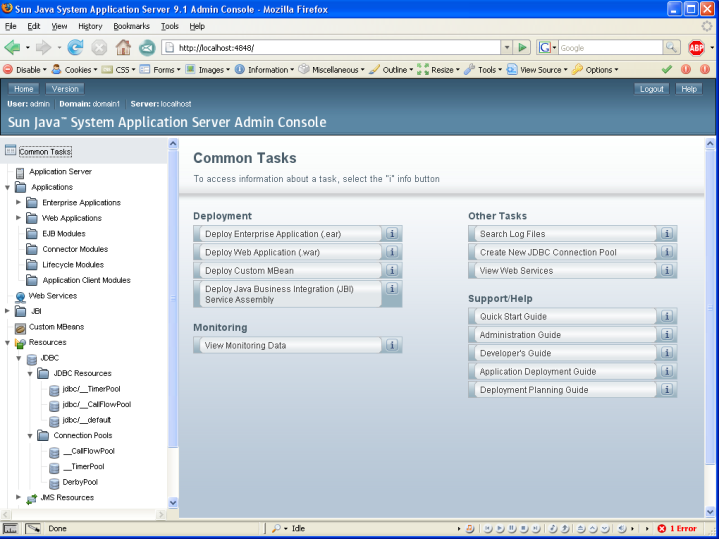Select jdbc/__TimerPool resource
The image size is (719, 539).
[x=91, y=389]
